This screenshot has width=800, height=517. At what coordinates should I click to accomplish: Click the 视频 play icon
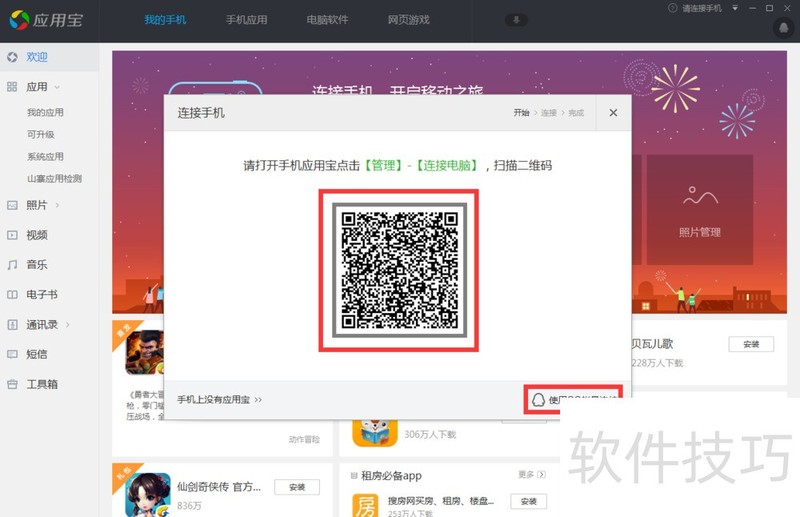(x=12, y=235)
